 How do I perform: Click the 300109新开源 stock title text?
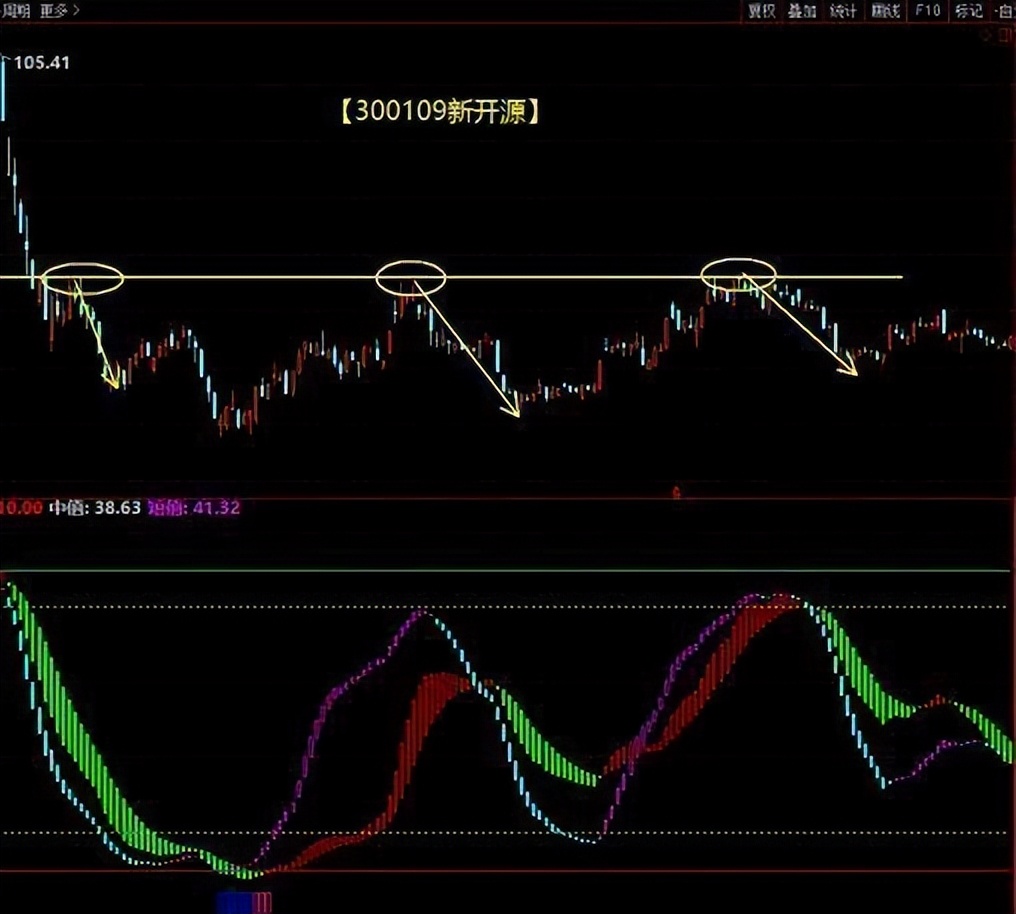(x=439, y=111)
